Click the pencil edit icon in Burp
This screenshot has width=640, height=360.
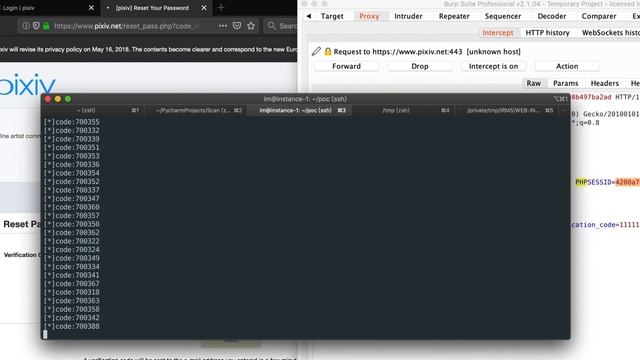pos(316,51)
